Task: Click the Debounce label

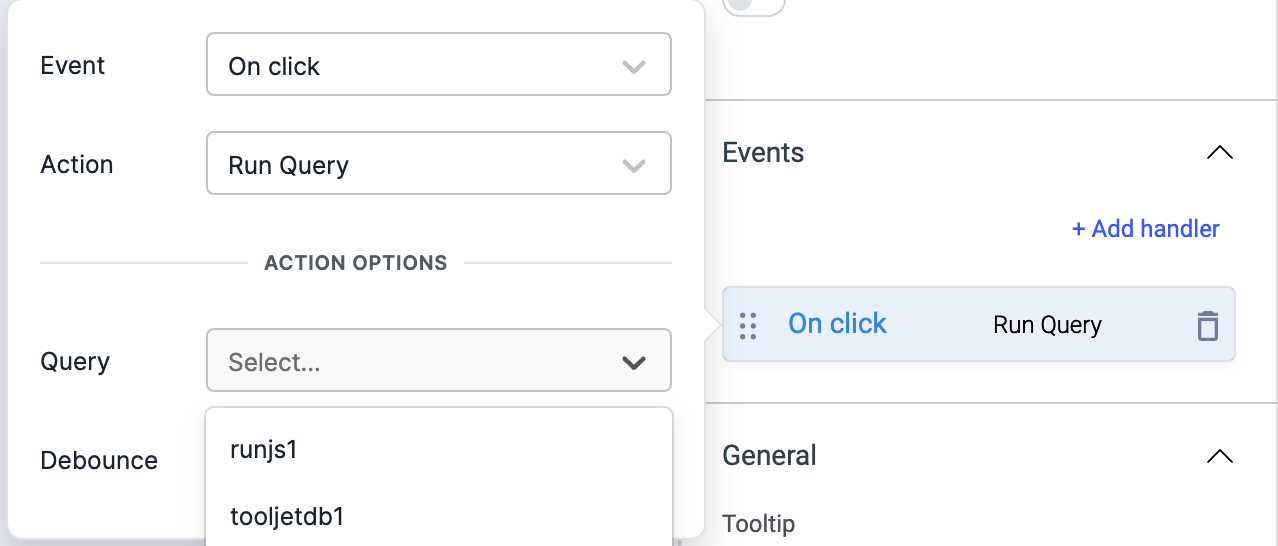Action: pyautogui.click(x=99, y=461)
